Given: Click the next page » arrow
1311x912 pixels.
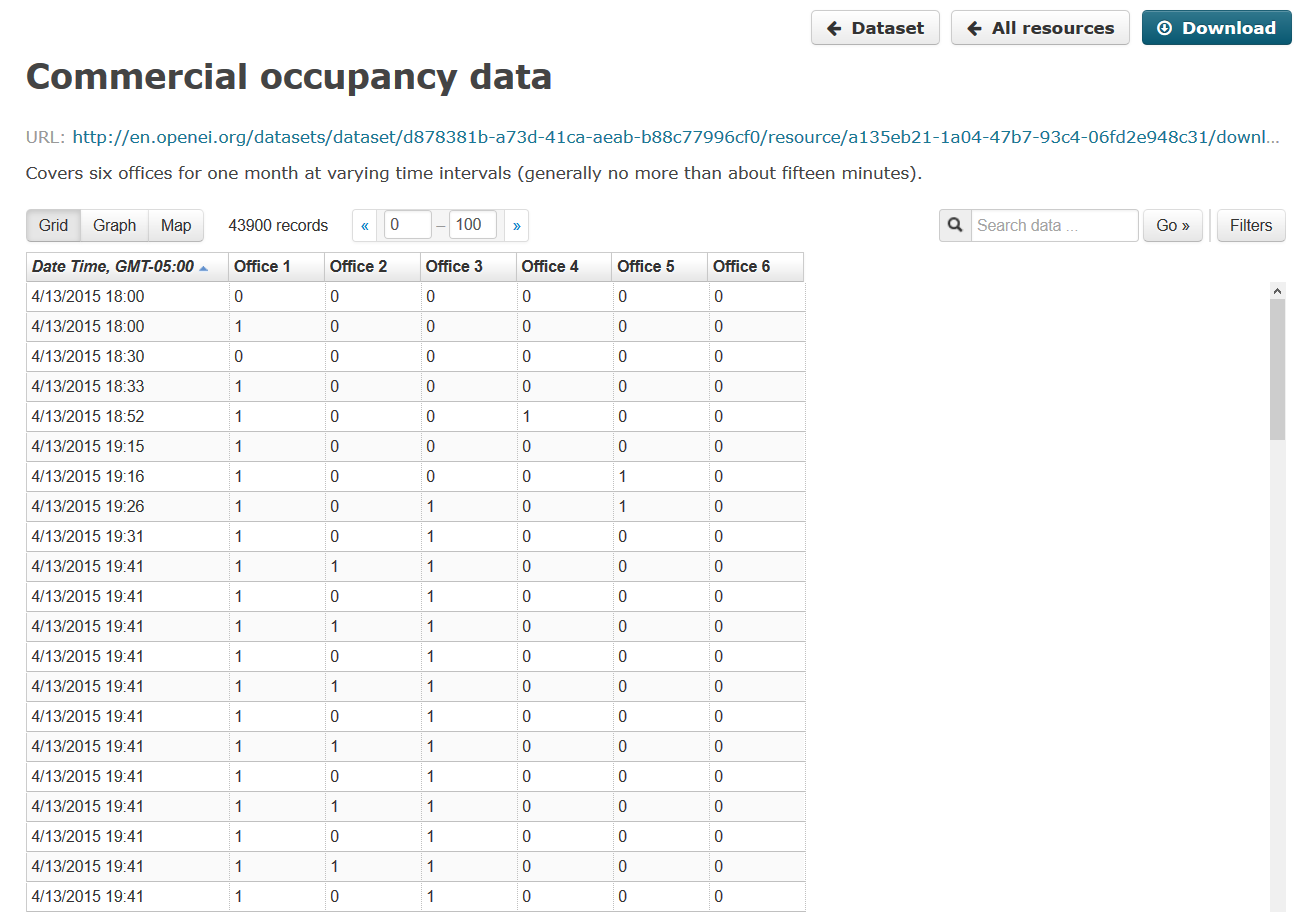Looking at the screenshot, I should coord(516,226).
